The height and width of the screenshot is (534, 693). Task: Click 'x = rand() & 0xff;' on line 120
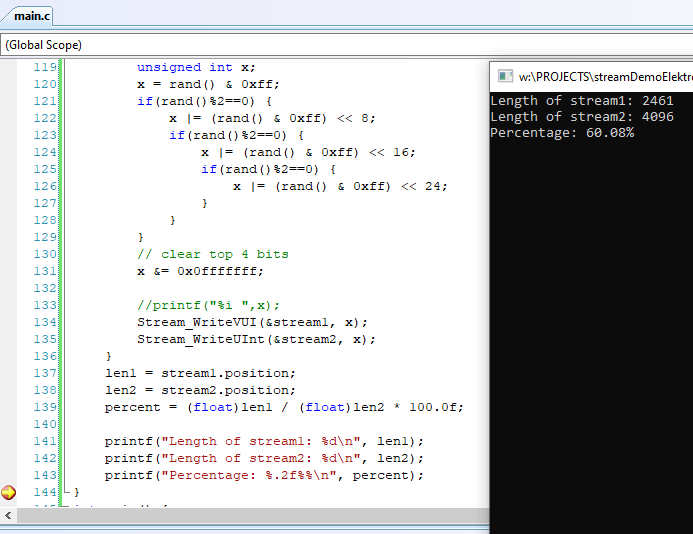coord(208,84)
